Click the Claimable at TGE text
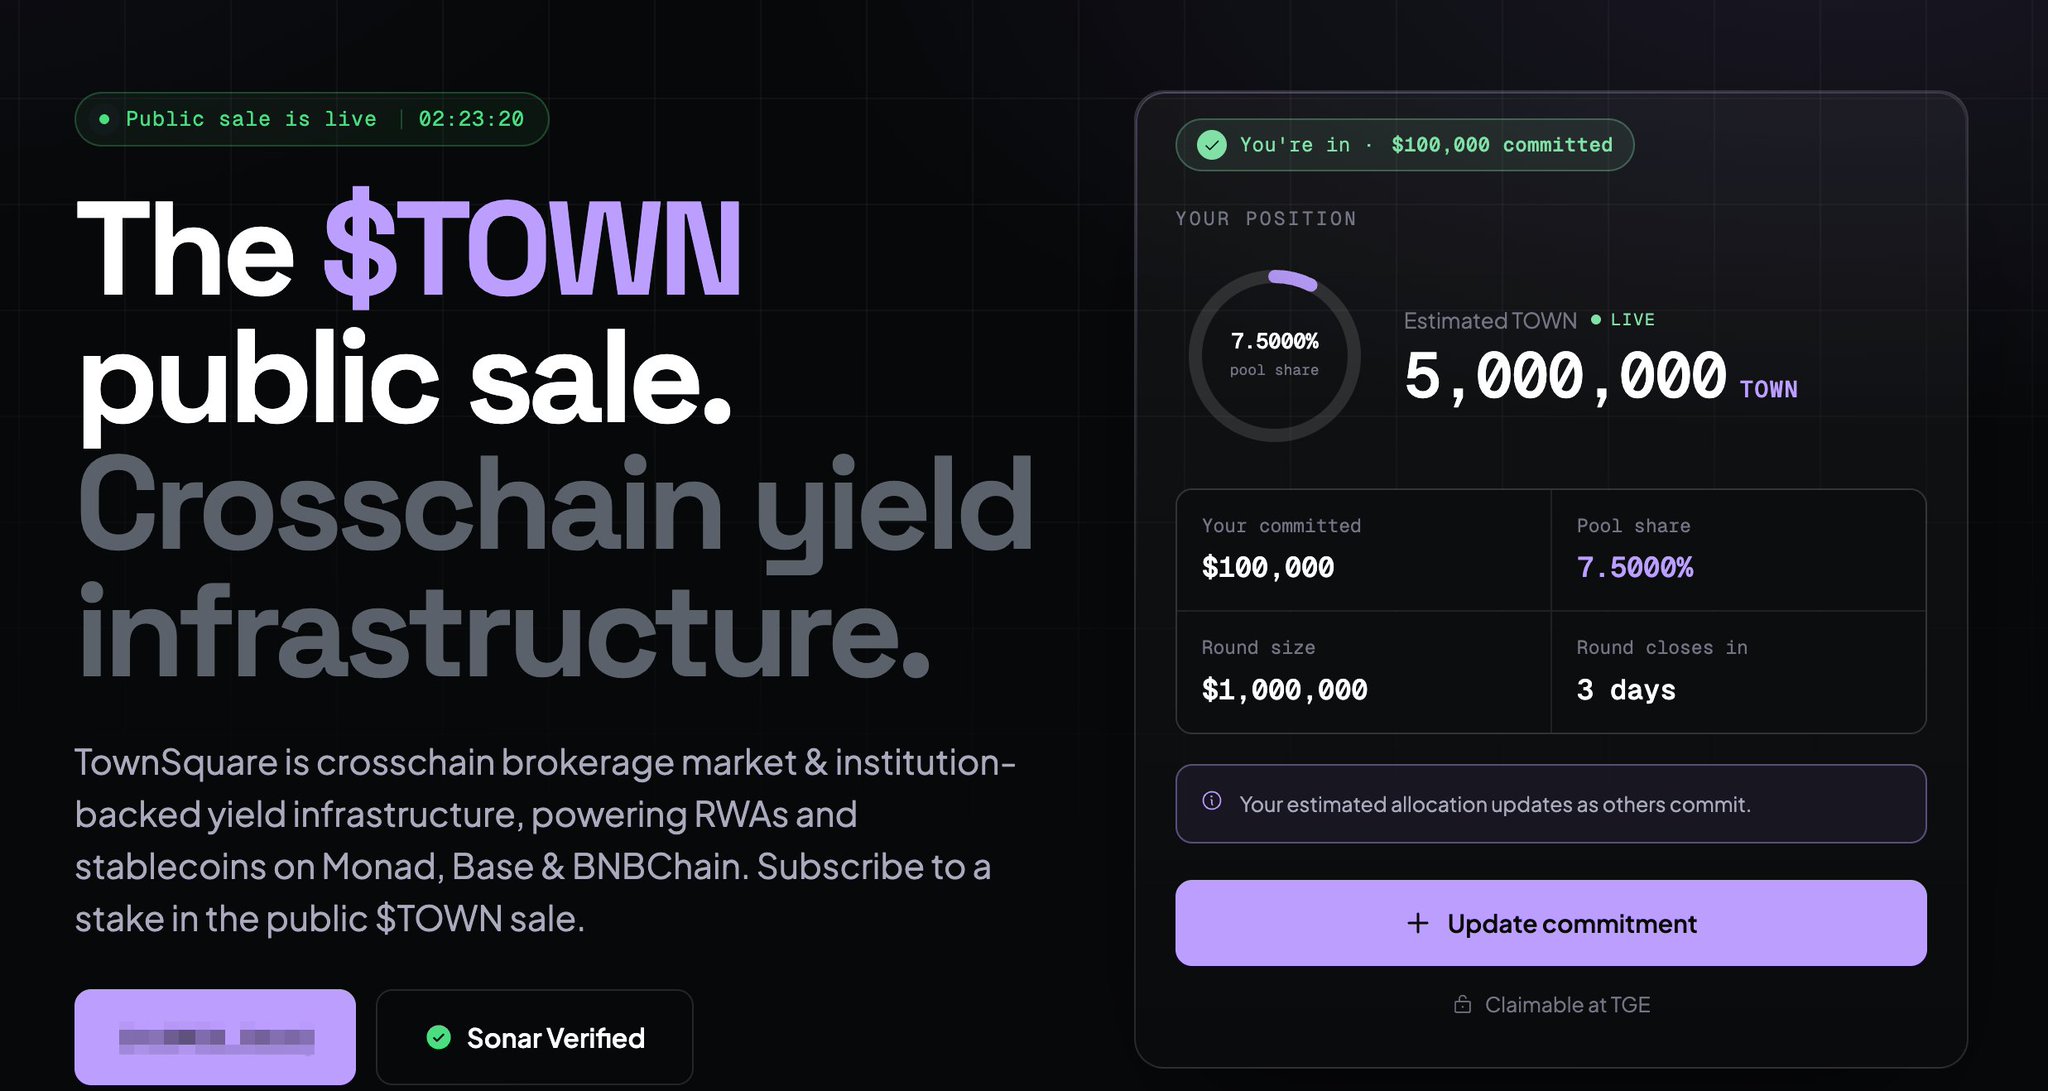Viewport: 2048px width, 1091px height. 1567,1004
